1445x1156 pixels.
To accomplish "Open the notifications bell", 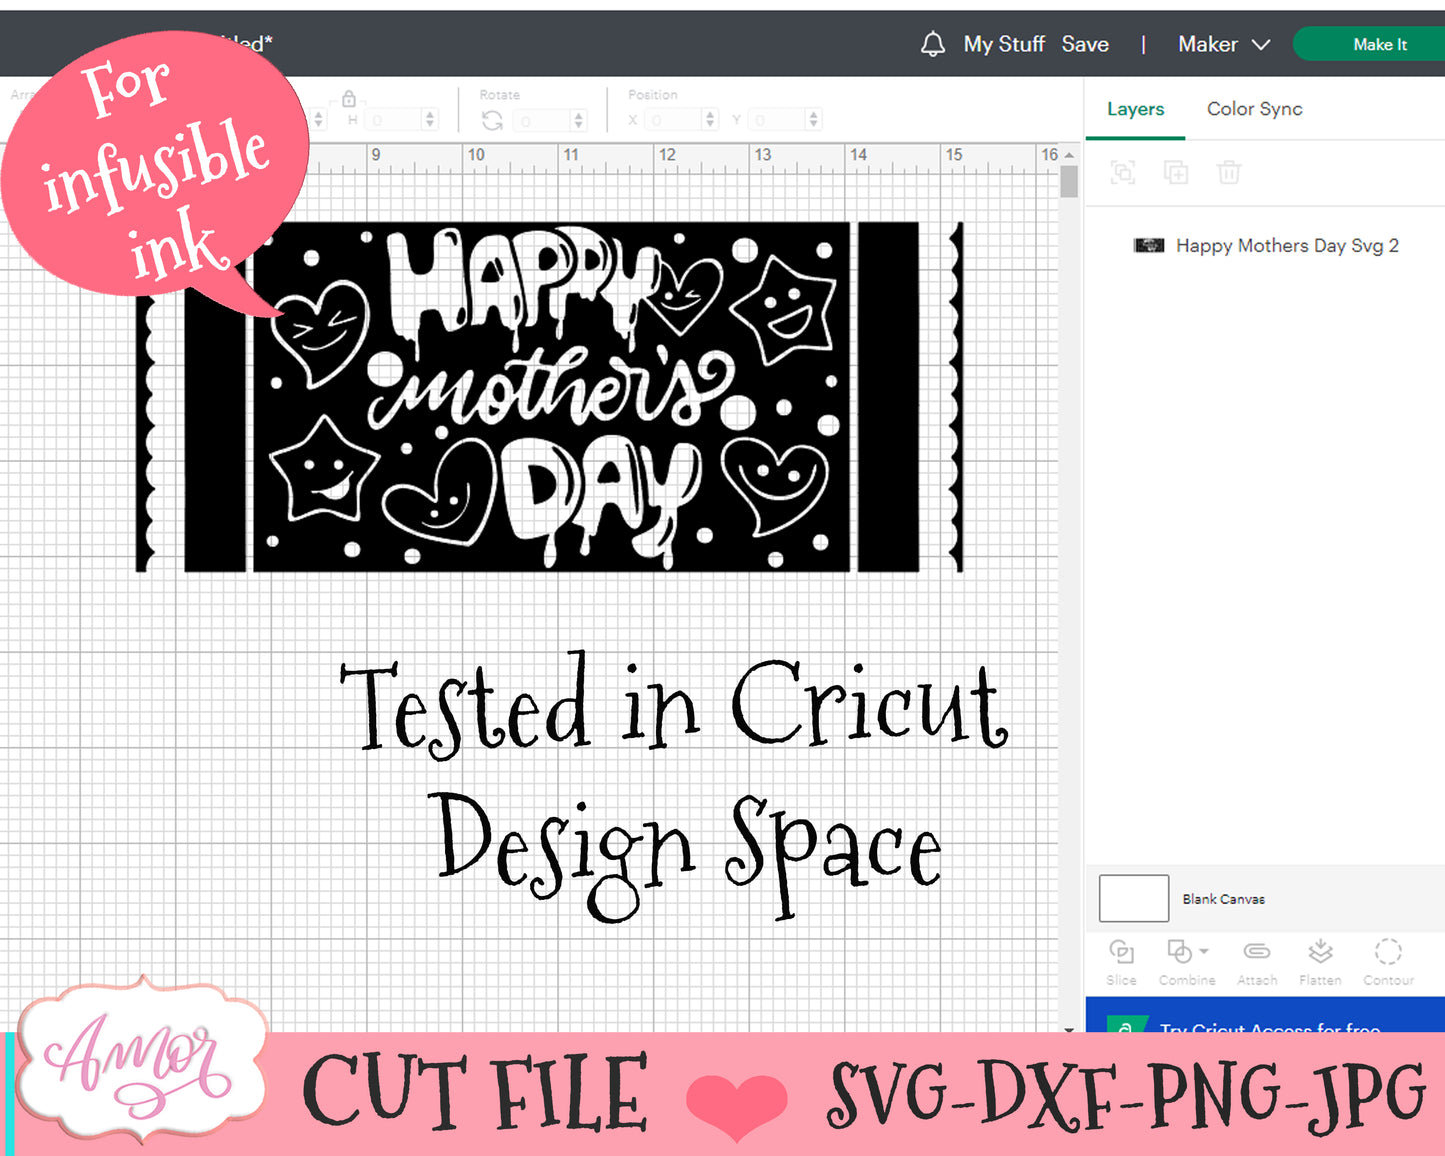I will [932, 44].
